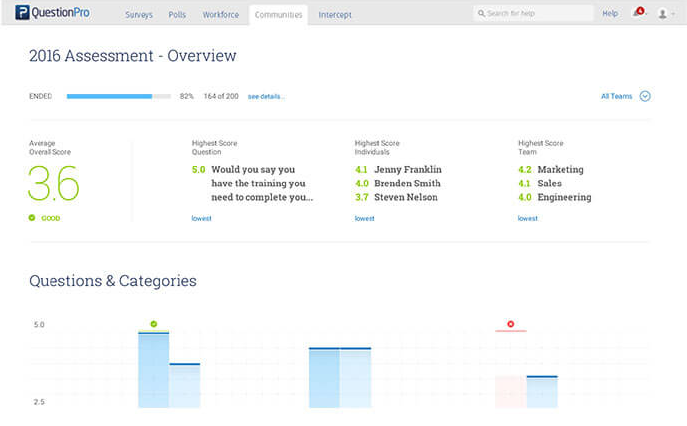Show lowest score team link
Screen dimensions: 687x426
pos(527,218)
